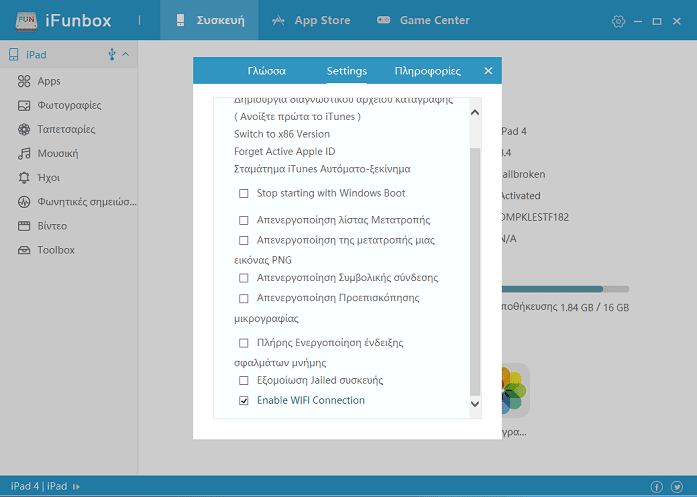Check Απενεργοποίηση Συμβολικής σύνδεσης
The image size is (697, 497).
coord(244,278)
